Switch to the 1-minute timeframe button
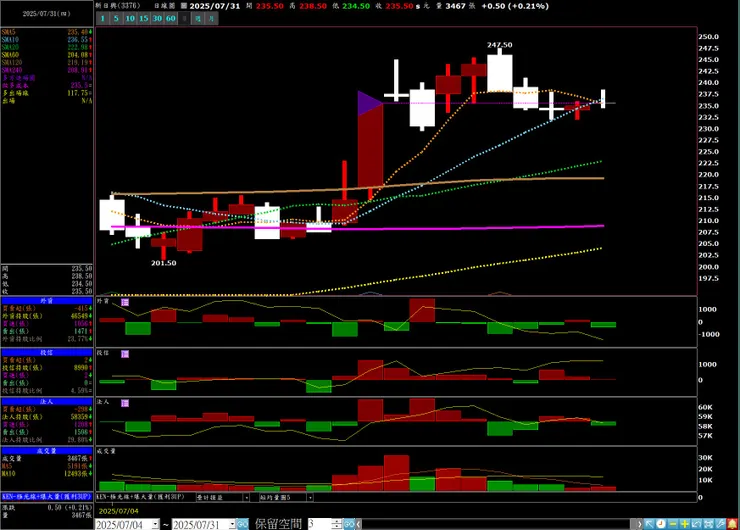The height and width of the screenshot is (530, 740). [102, 18]
